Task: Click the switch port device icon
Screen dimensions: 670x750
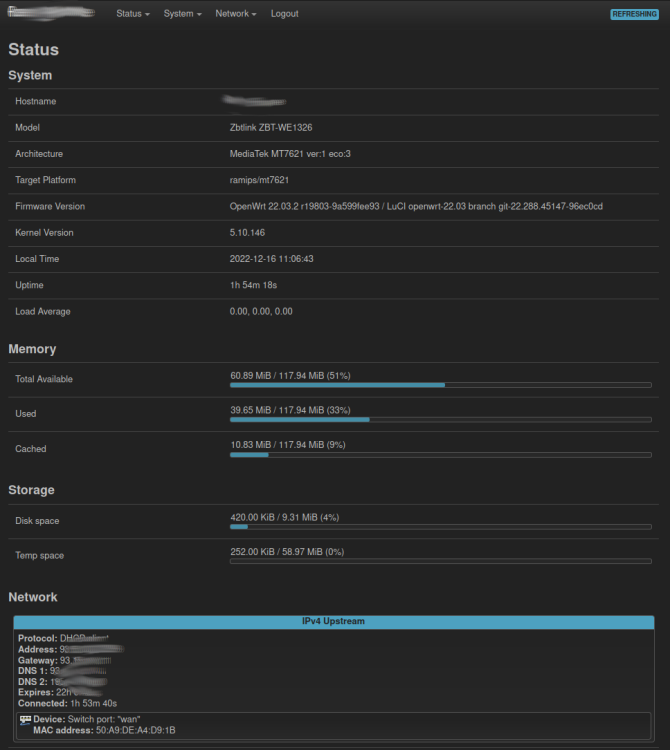Action: point(25,719)
